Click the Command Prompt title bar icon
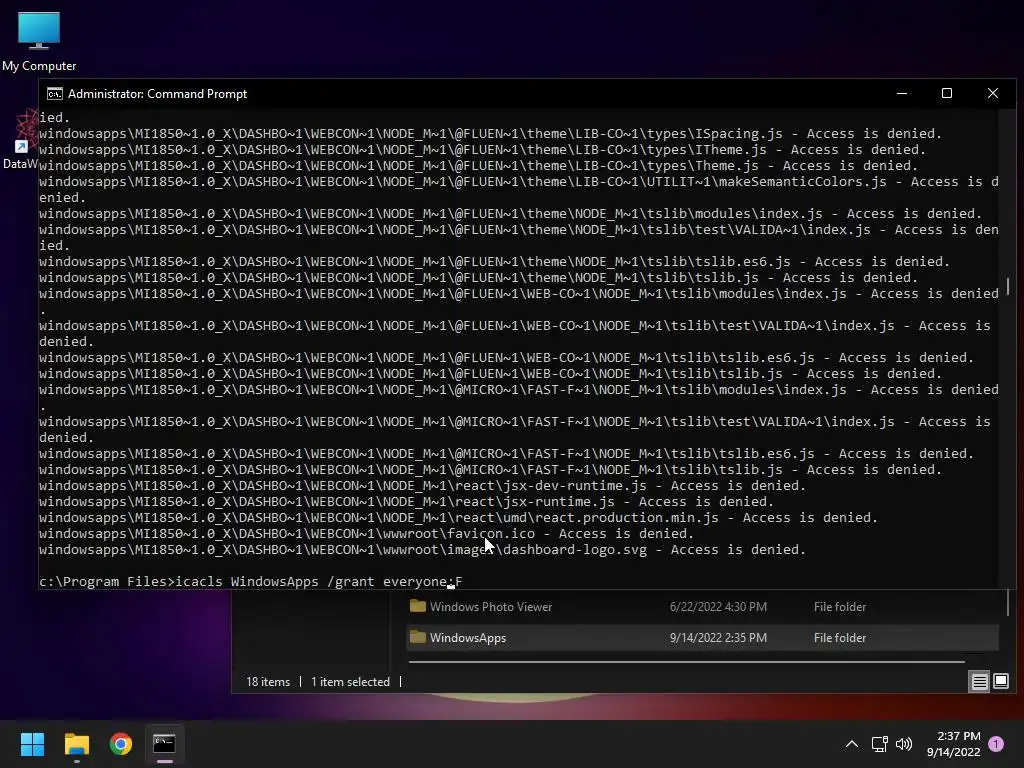This screenshot has height=768, width=1024. [55, 94]
